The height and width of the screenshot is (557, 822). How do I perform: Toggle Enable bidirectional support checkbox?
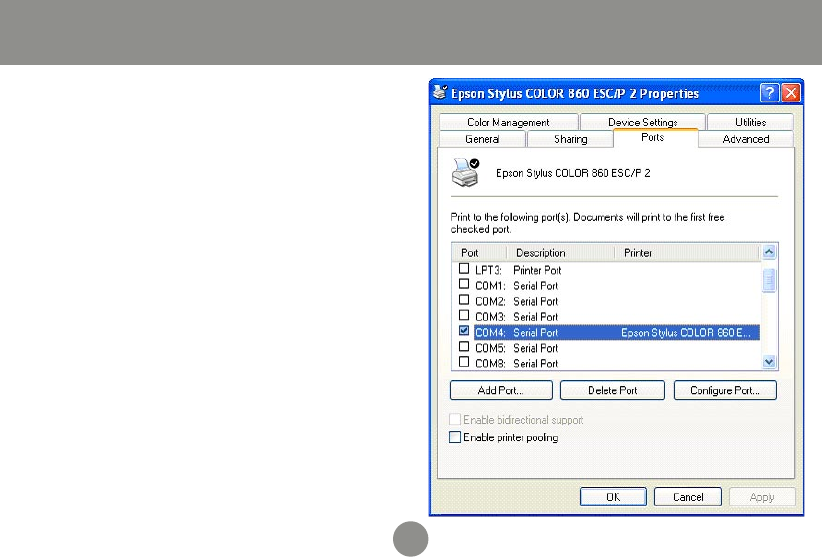pyautogui.click(x=455, y=420)
